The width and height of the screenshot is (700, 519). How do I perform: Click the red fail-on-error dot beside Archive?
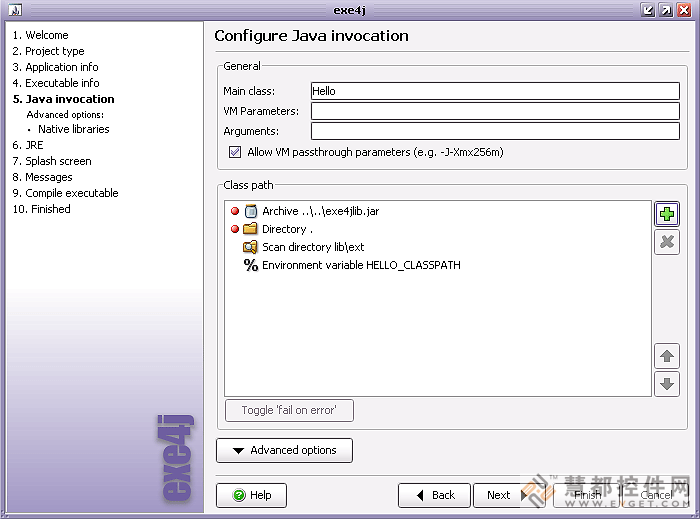click(235, 211)
